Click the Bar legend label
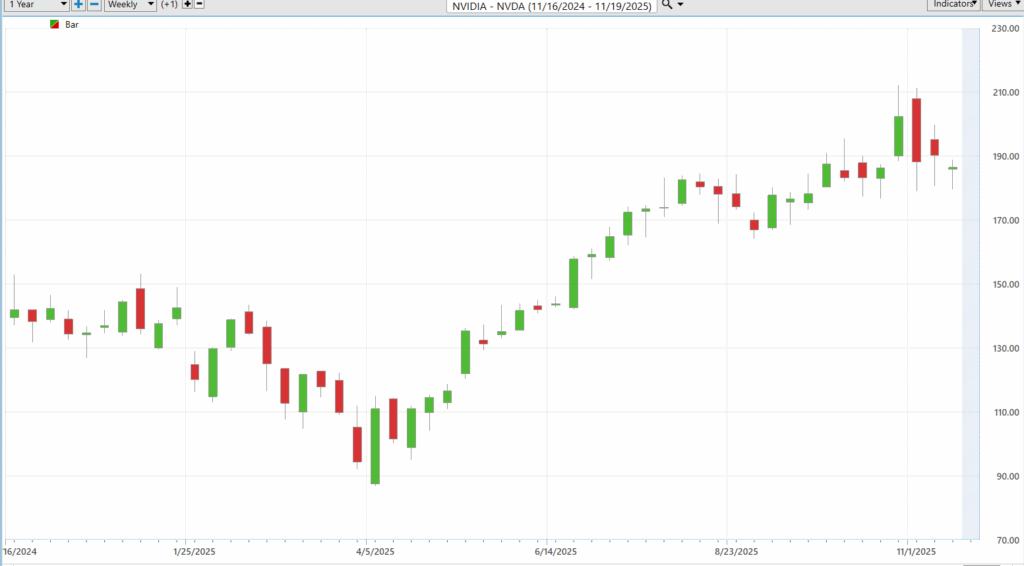 click(x=72, y=25)
